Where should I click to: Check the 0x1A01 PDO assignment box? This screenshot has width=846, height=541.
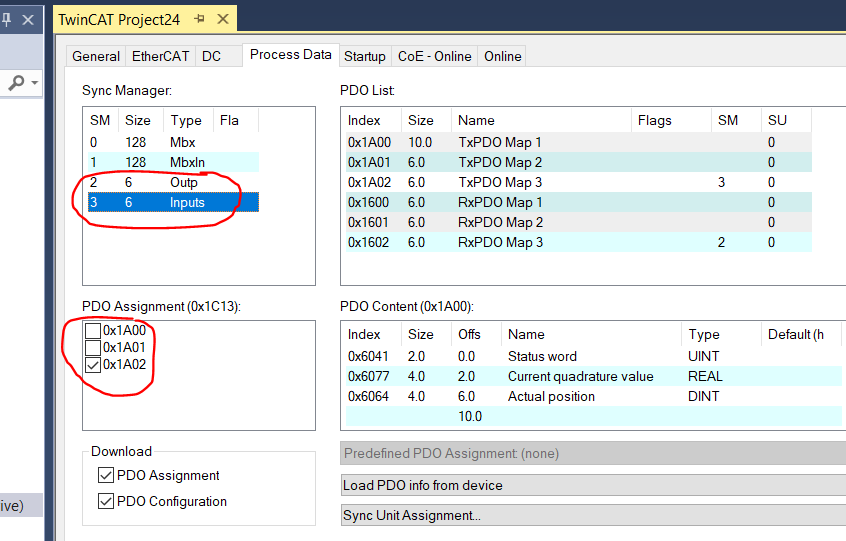click(x=93, y=347)
